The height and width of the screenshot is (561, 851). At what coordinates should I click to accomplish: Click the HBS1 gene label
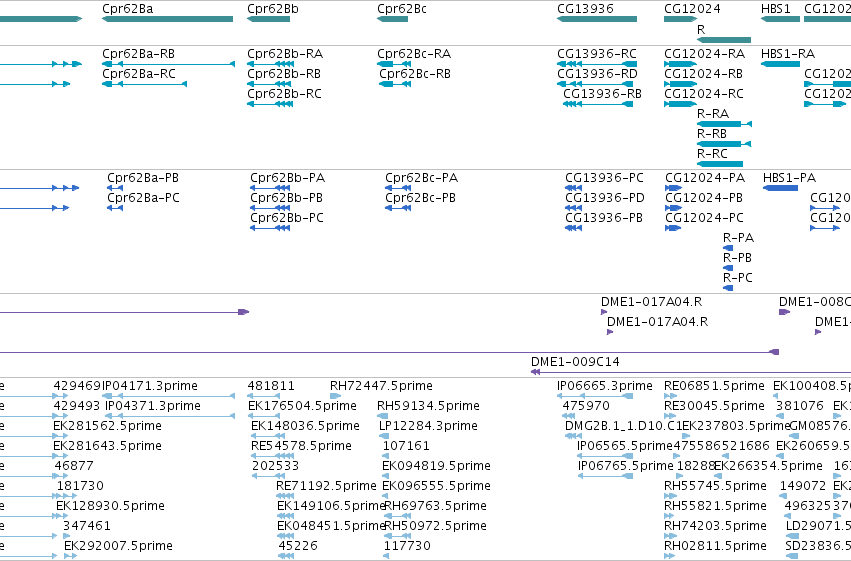pos(776,9)
